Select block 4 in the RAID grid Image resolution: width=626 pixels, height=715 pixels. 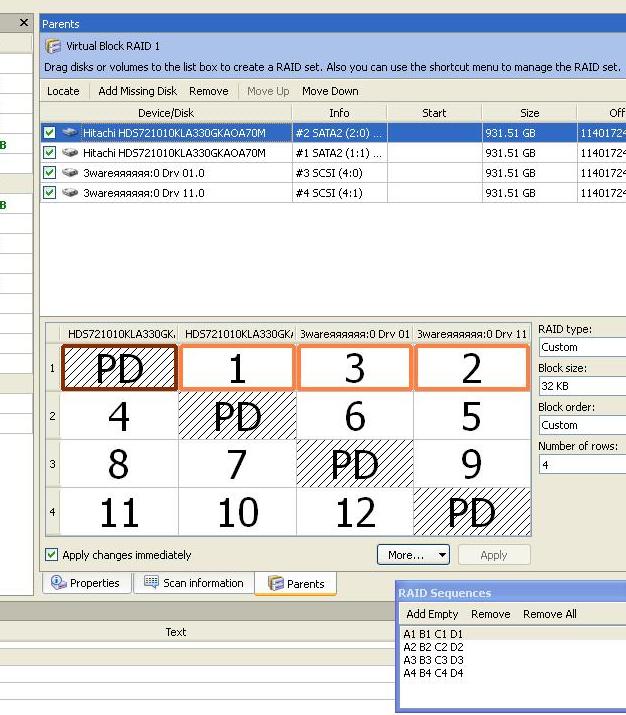(119, 416)
